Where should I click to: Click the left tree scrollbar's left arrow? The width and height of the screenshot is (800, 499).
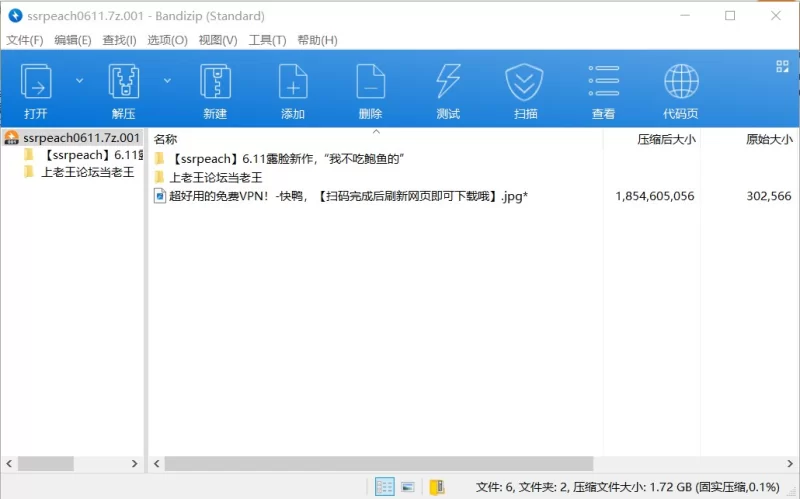(x=9, y=463)
